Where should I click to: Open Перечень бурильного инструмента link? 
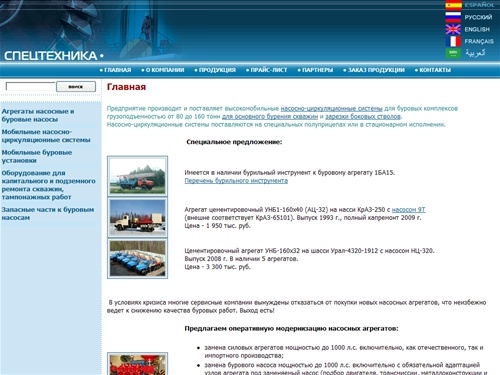236,181
